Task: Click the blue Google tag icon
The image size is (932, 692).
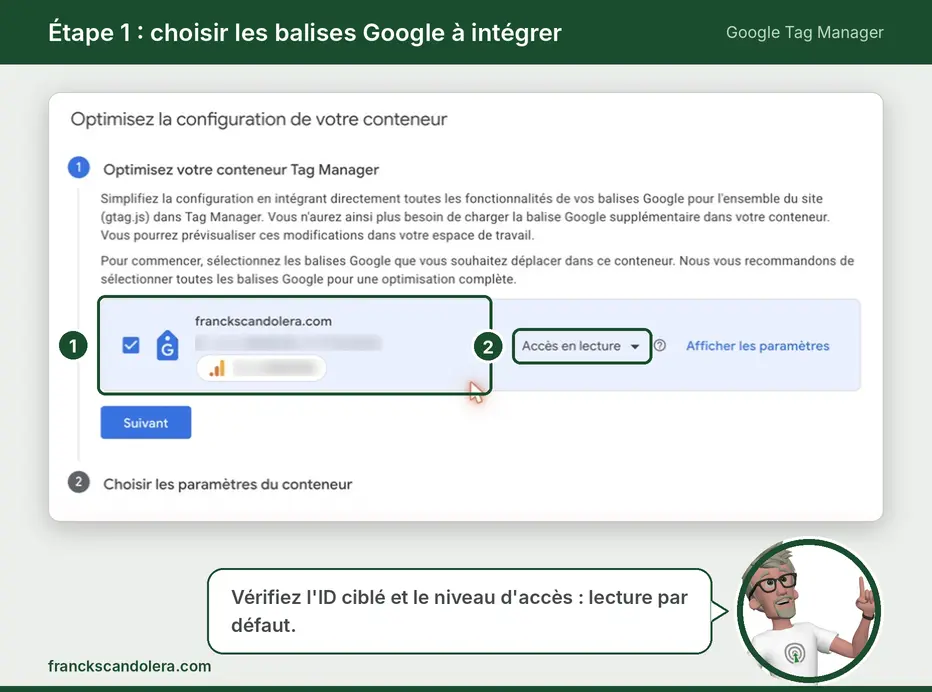Action: pyautogui.click(x=167, y=345)
